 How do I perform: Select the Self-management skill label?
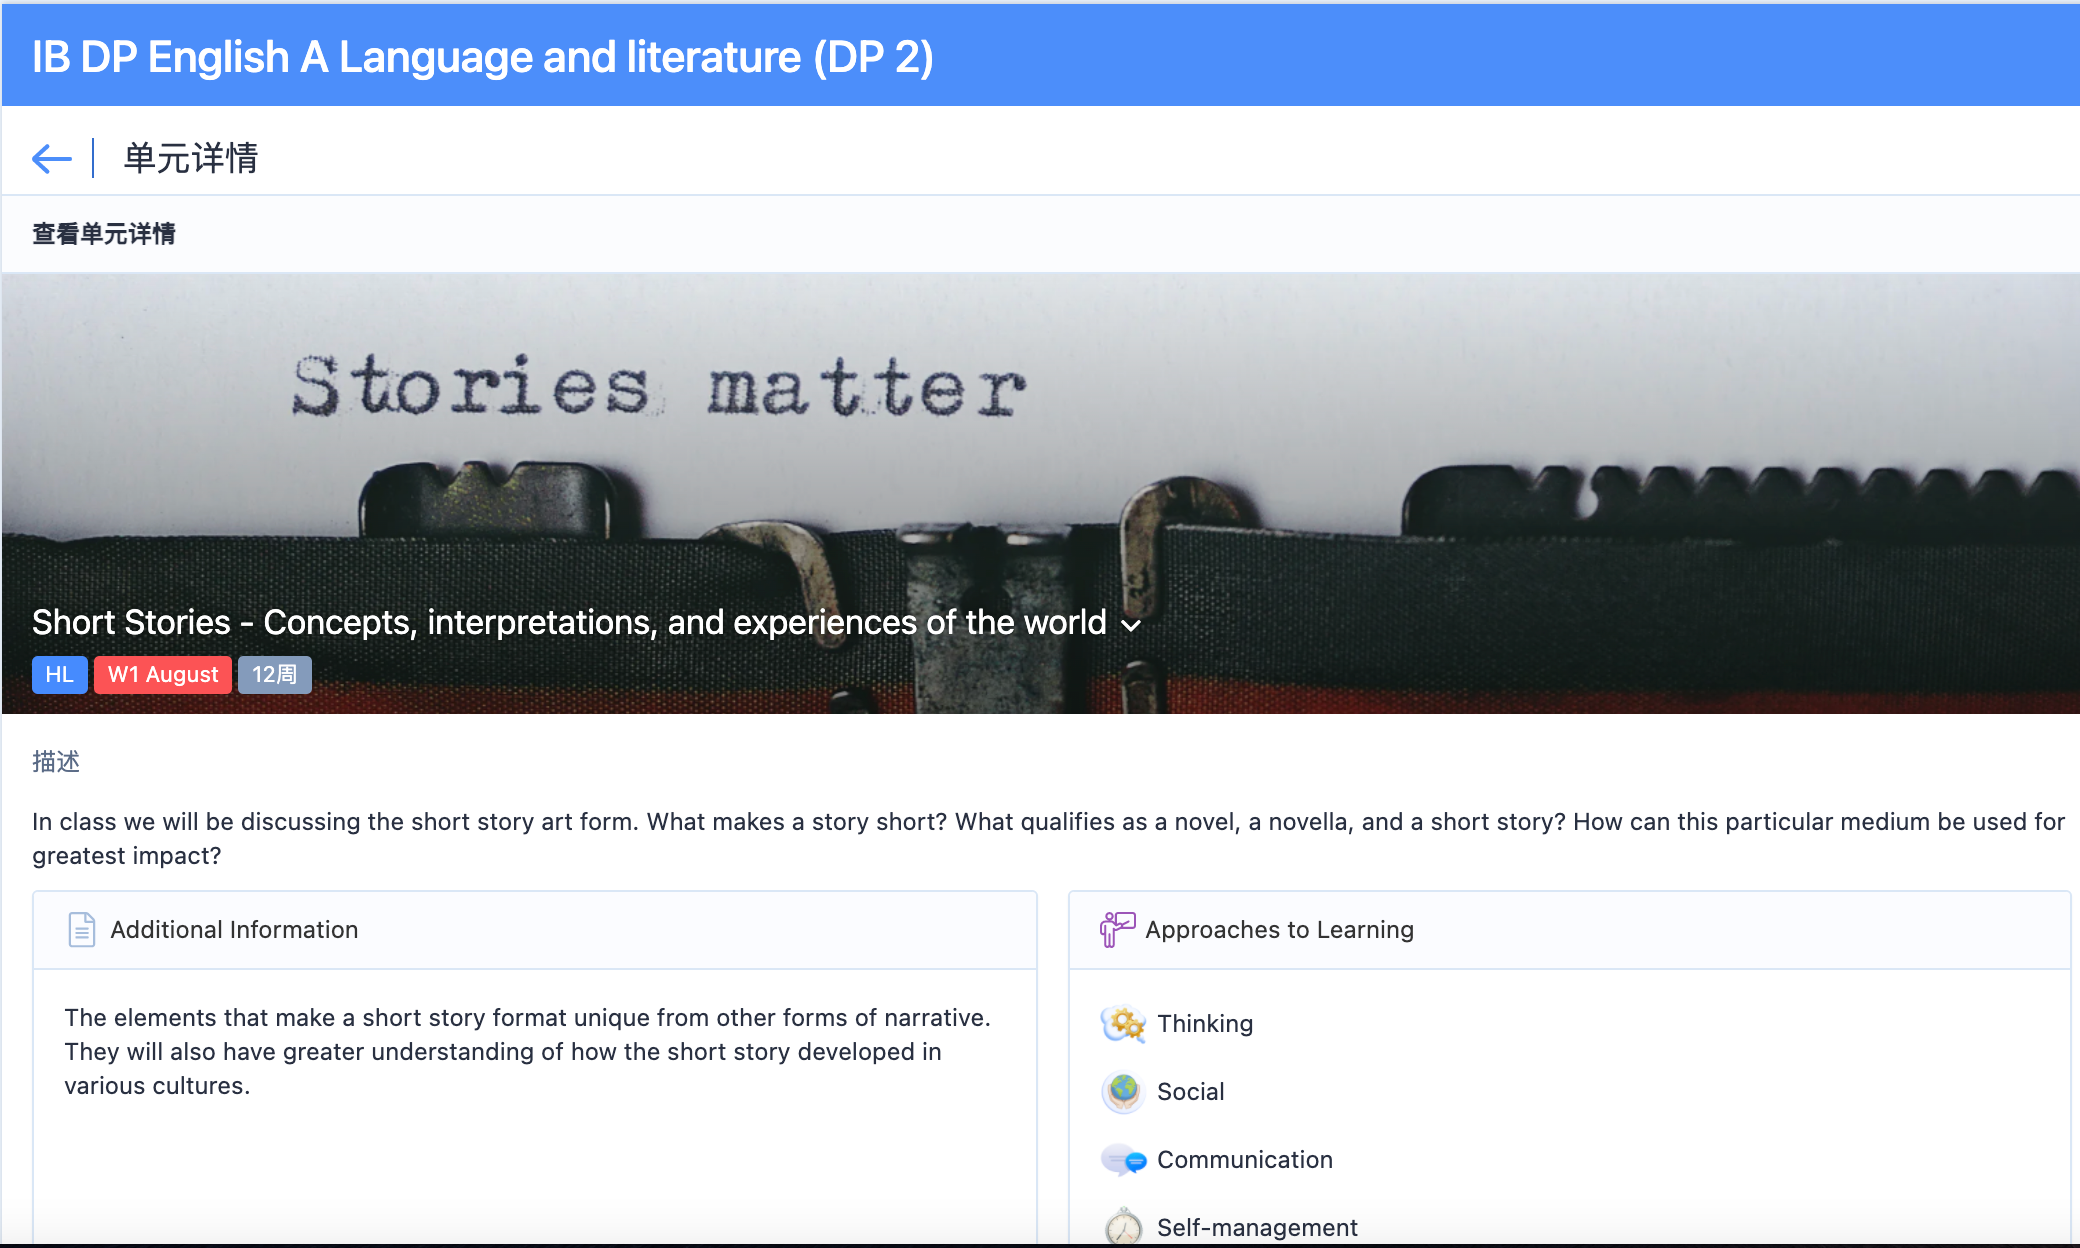(x=1257, y=1227)
